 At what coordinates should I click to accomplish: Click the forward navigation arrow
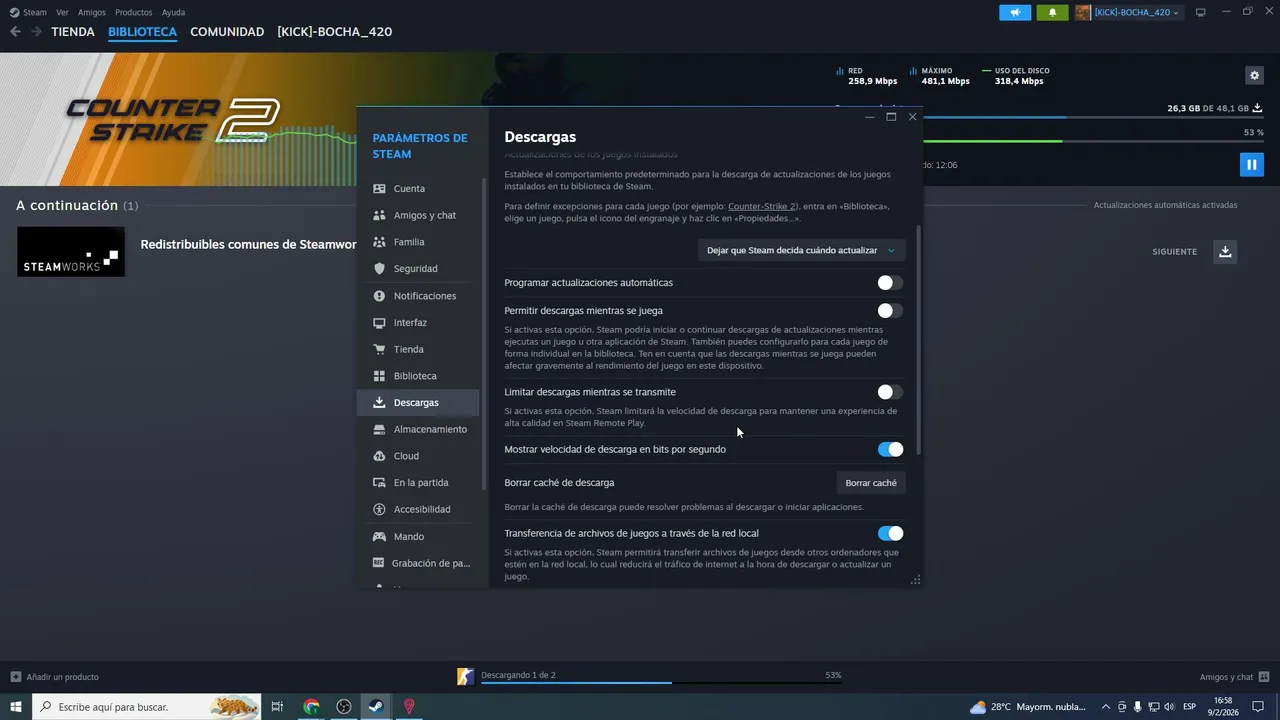36,32
